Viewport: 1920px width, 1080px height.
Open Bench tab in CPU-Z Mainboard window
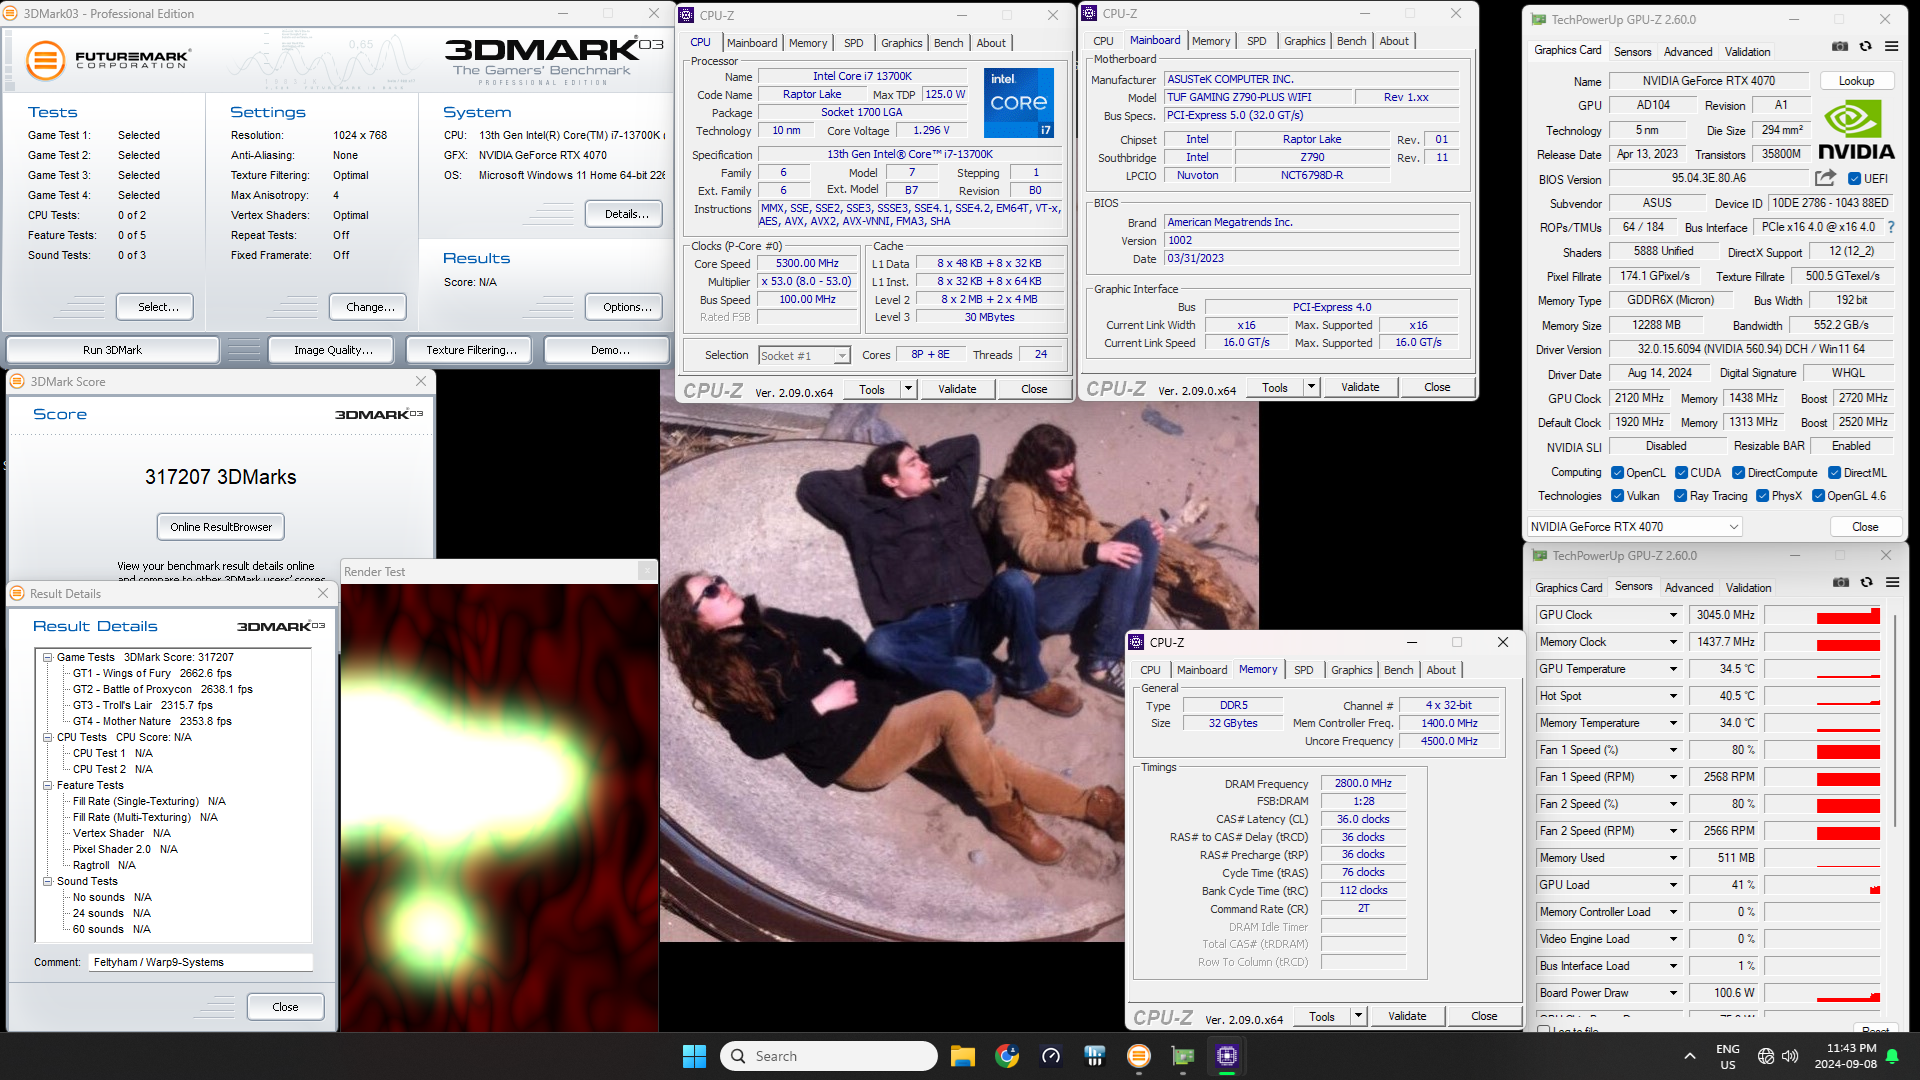[x=1351, y=41]
